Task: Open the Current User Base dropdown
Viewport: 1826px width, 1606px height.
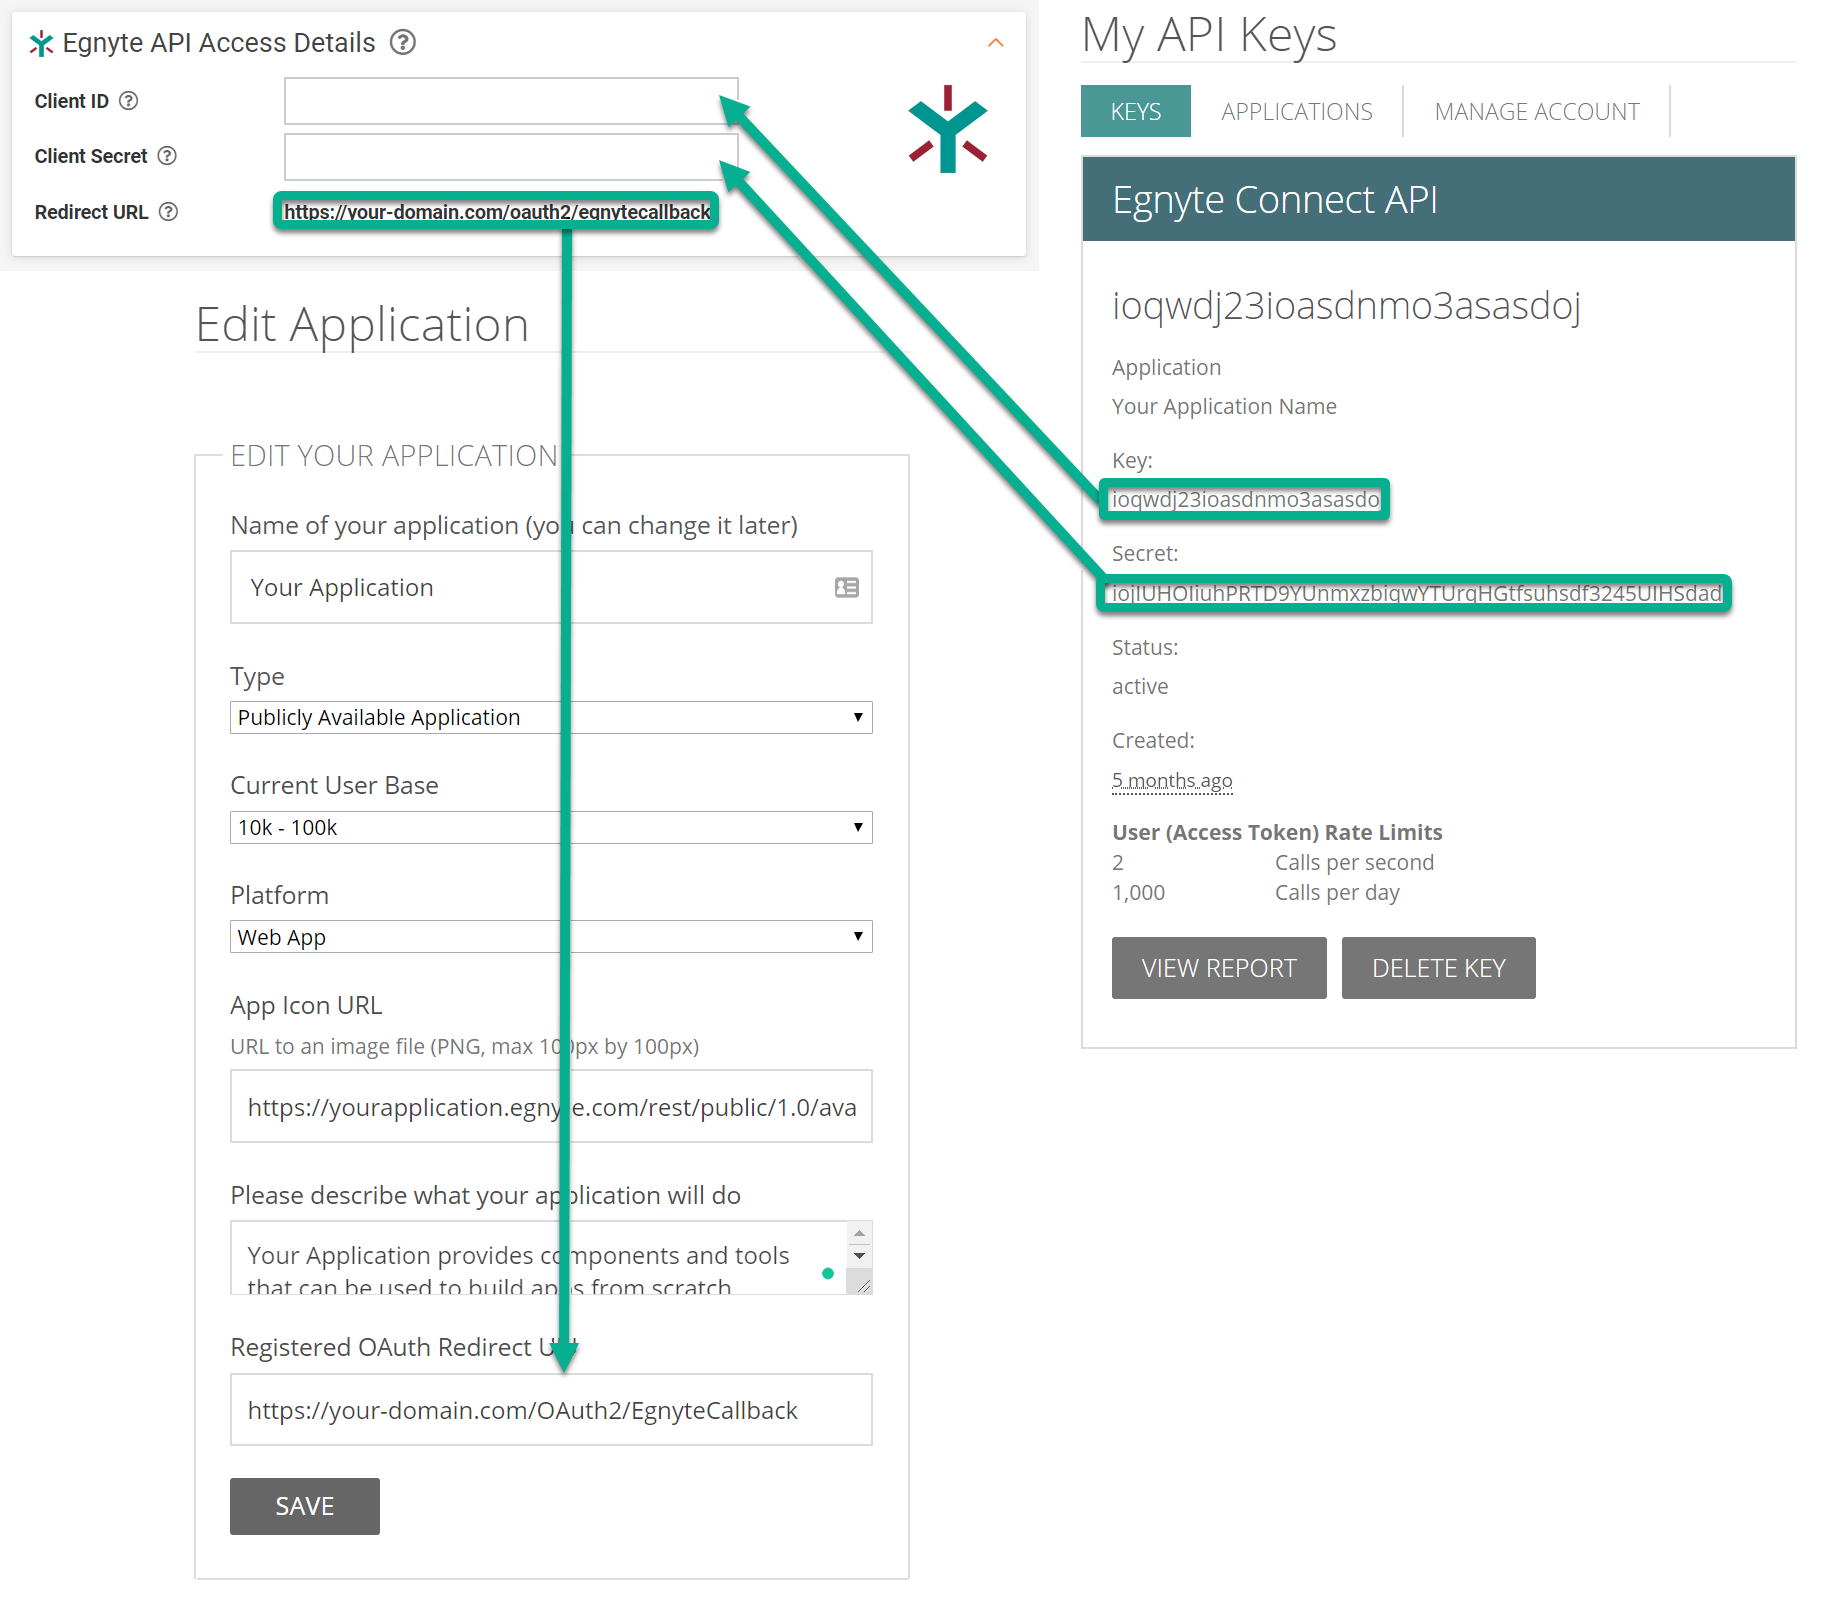Action: click(x=551, y=827)
